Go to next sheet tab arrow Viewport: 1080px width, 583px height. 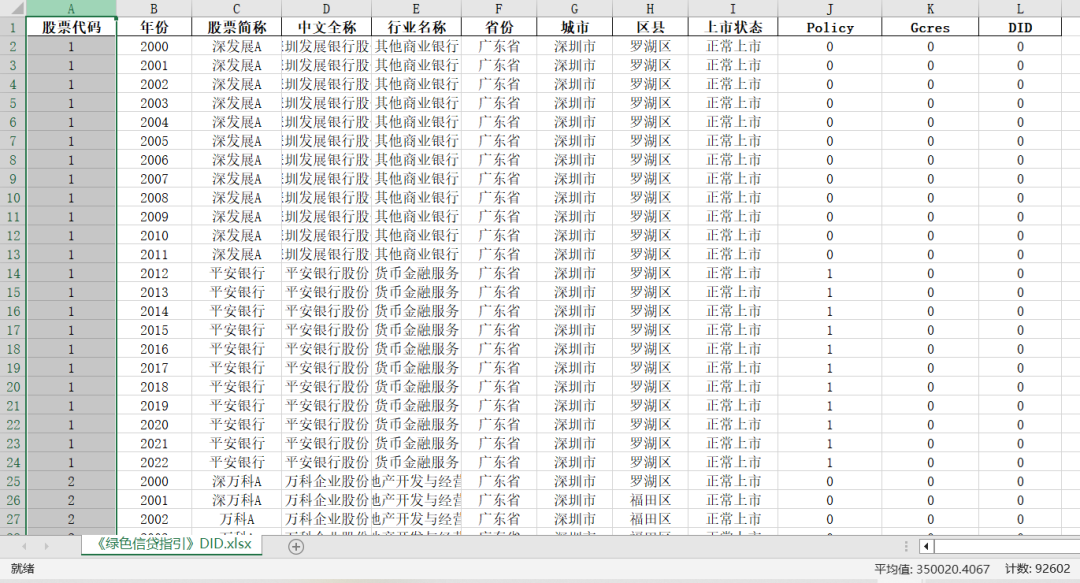[x=47, y=546]
